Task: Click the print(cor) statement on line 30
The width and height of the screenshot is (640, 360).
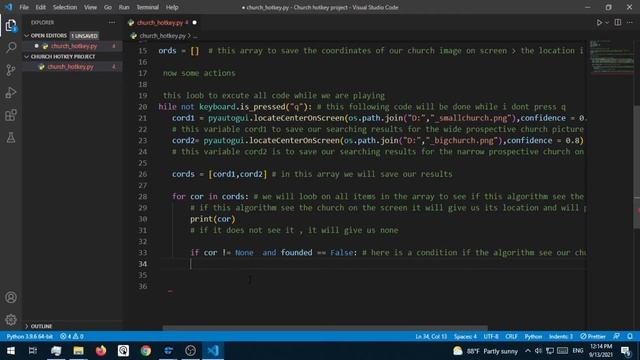Action: pos(213,219)
